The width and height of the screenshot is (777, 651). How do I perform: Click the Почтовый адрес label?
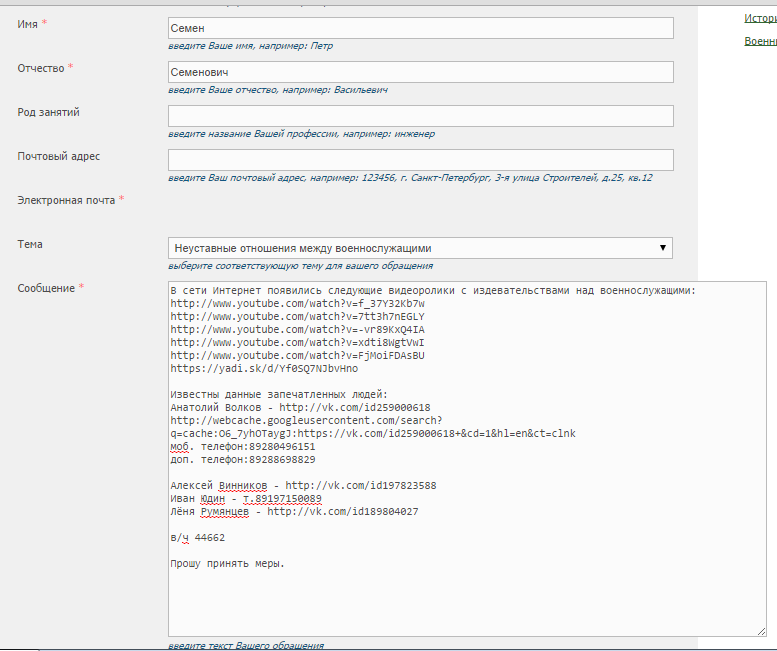(x=58, y=156)
